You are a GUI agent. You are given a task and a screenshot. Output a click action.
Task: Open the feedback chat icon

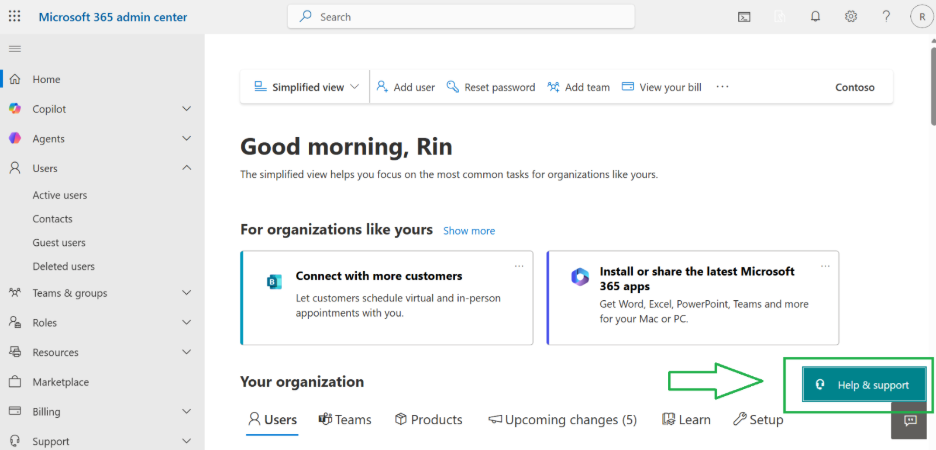pos(910,421)
